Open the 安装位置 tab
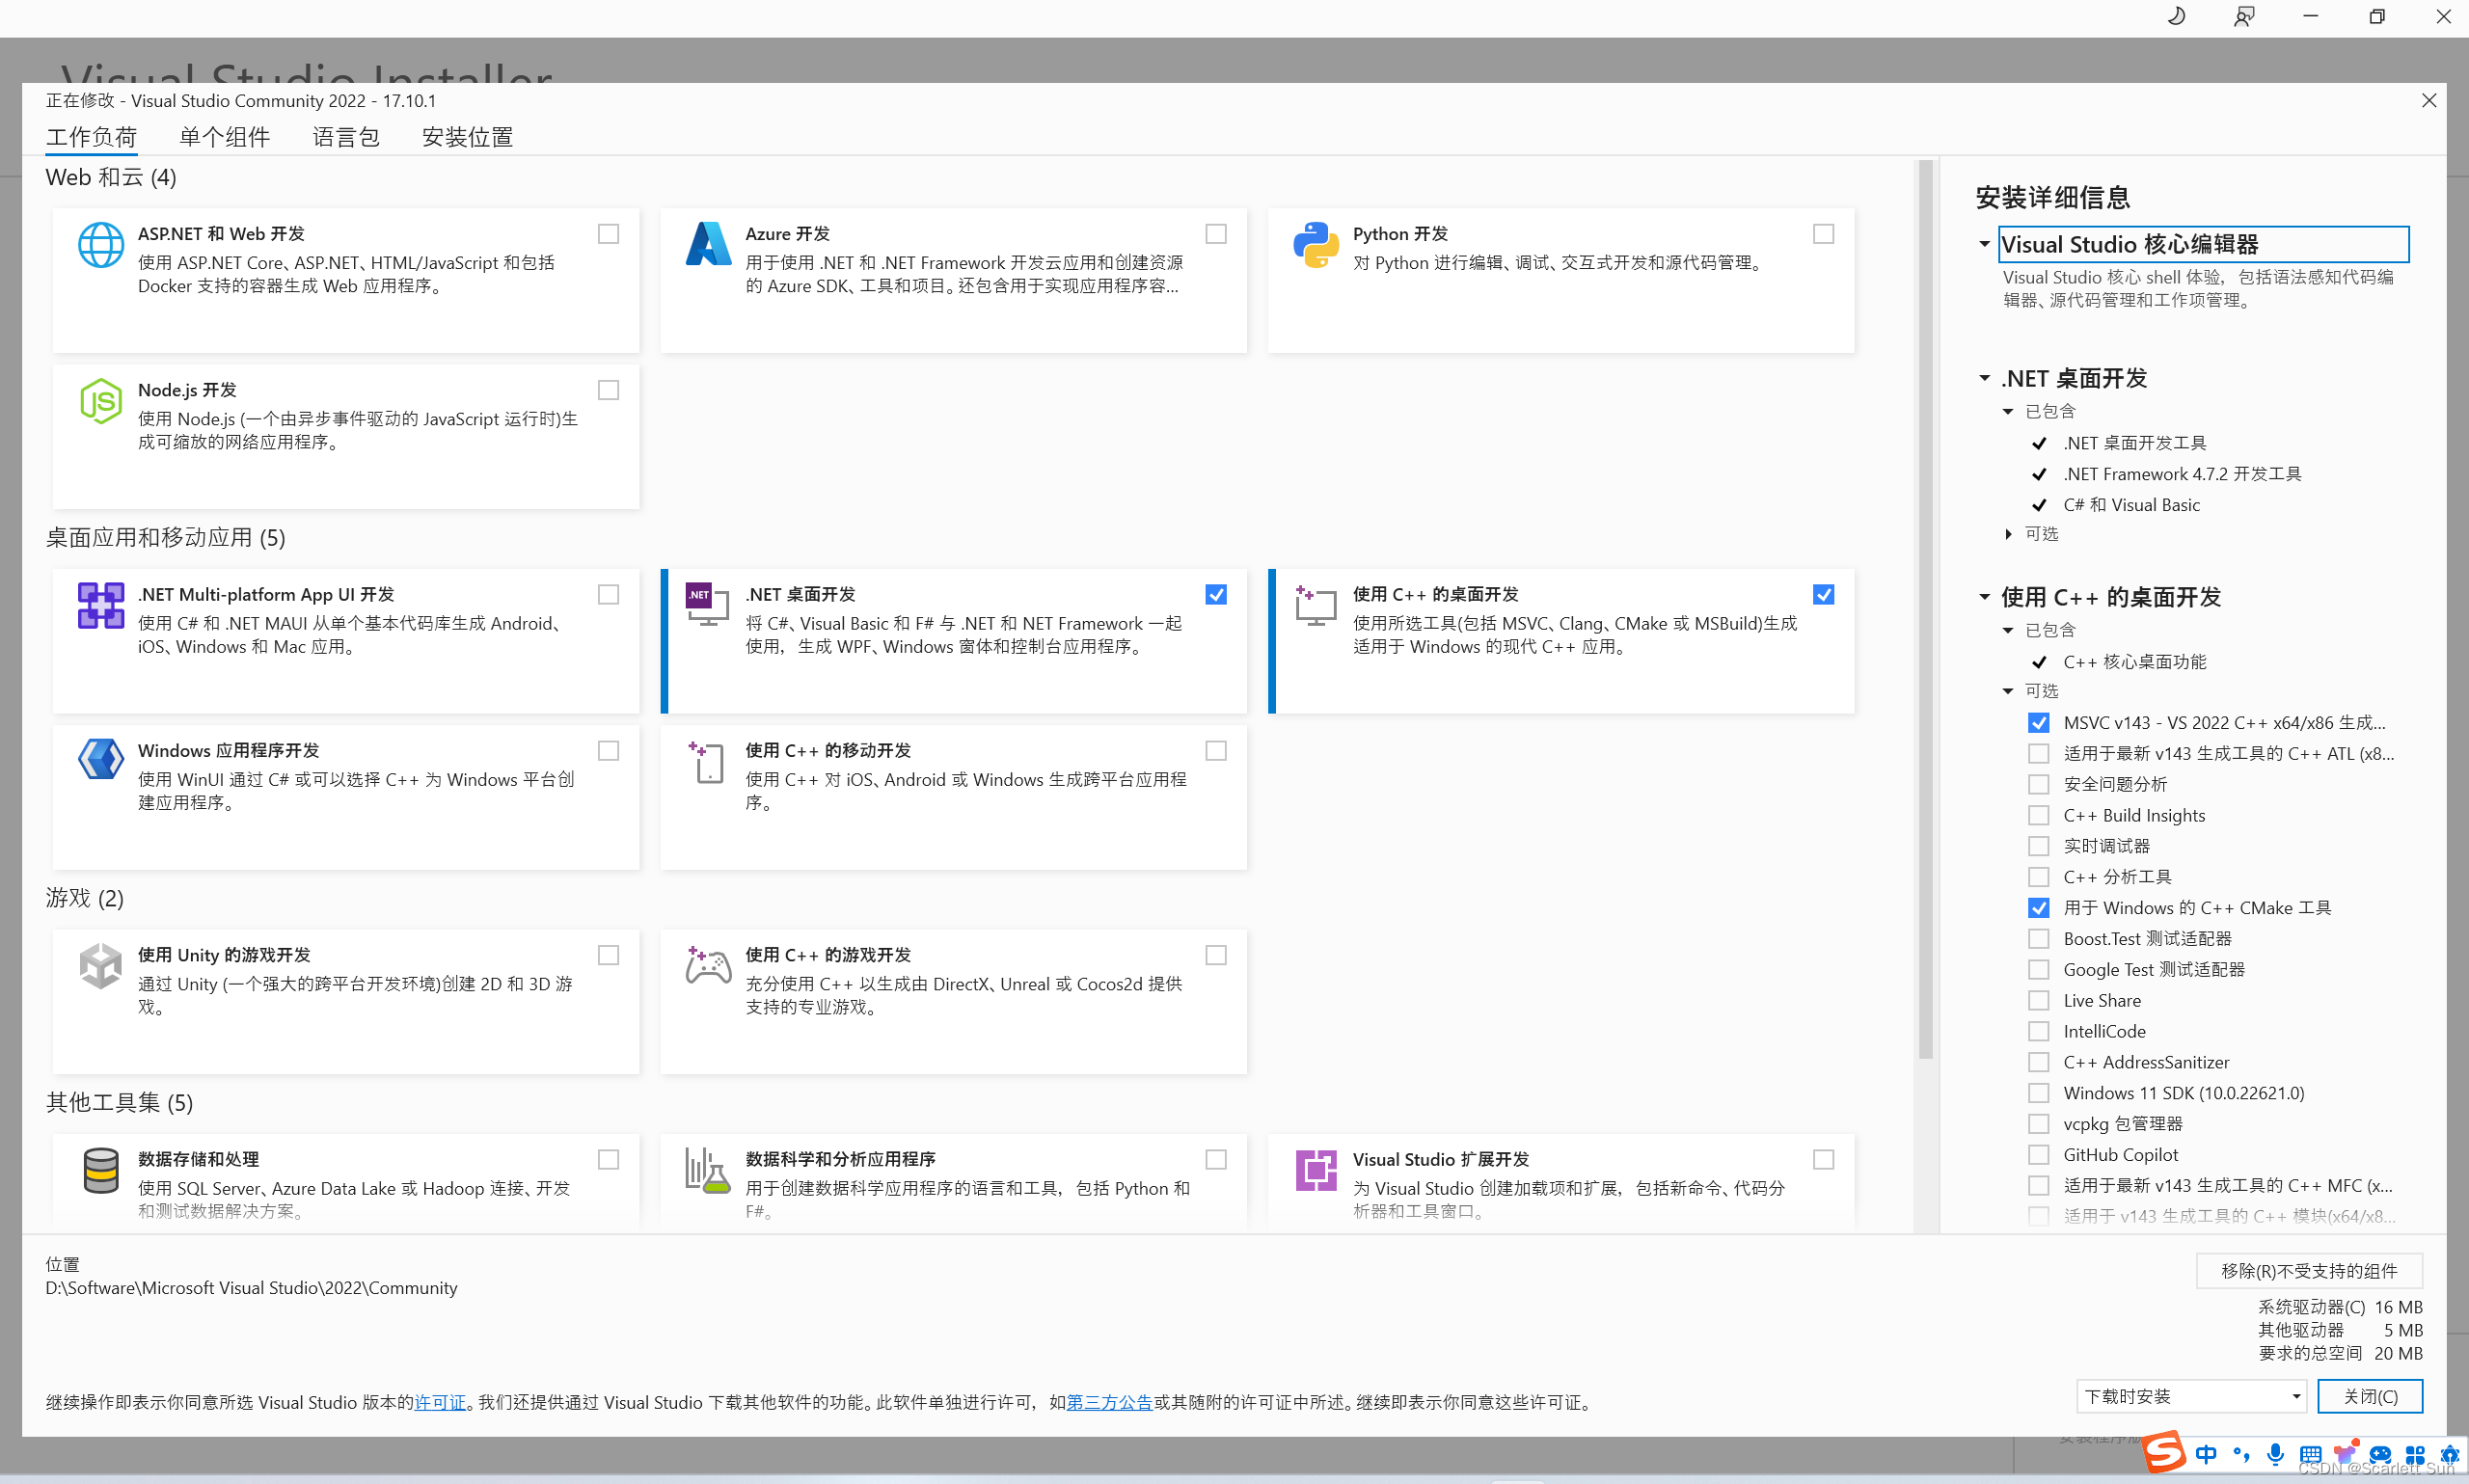 467,137
